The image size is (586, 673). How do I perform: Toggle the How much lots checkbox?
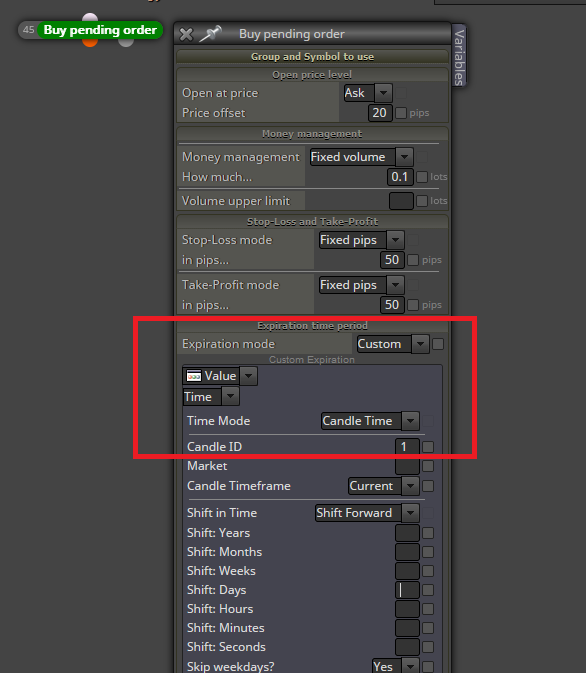pos(422,177)
